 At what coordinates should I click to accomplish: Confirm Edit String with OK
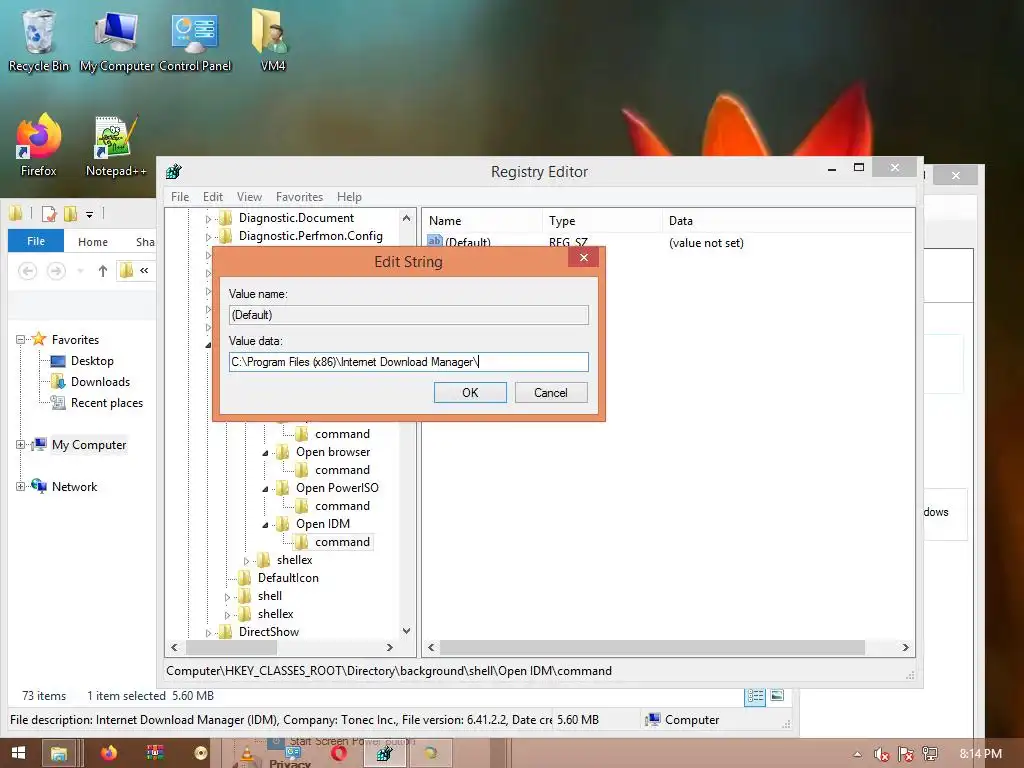point(470,392)
